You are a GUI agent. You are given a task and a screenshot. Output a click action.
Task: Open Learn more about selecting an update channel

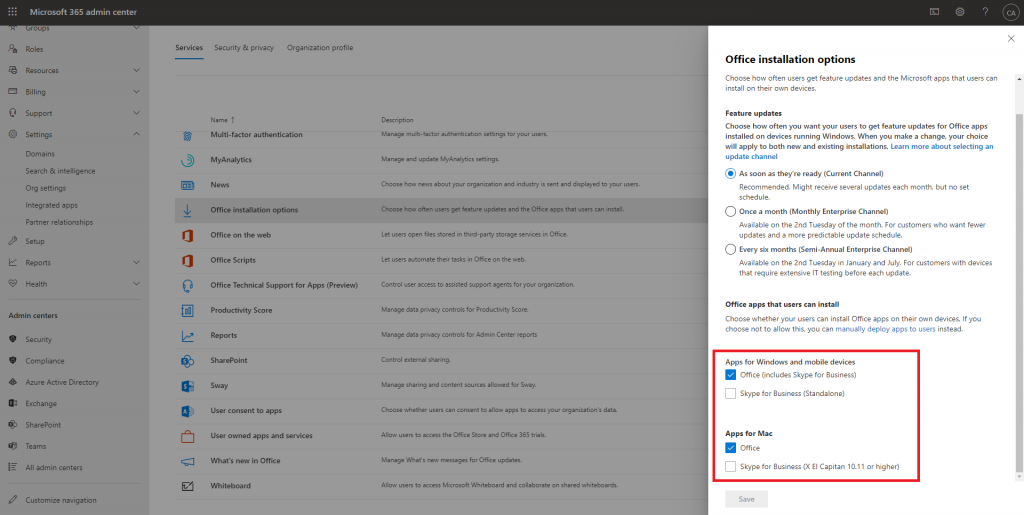[x=859, y=151]
